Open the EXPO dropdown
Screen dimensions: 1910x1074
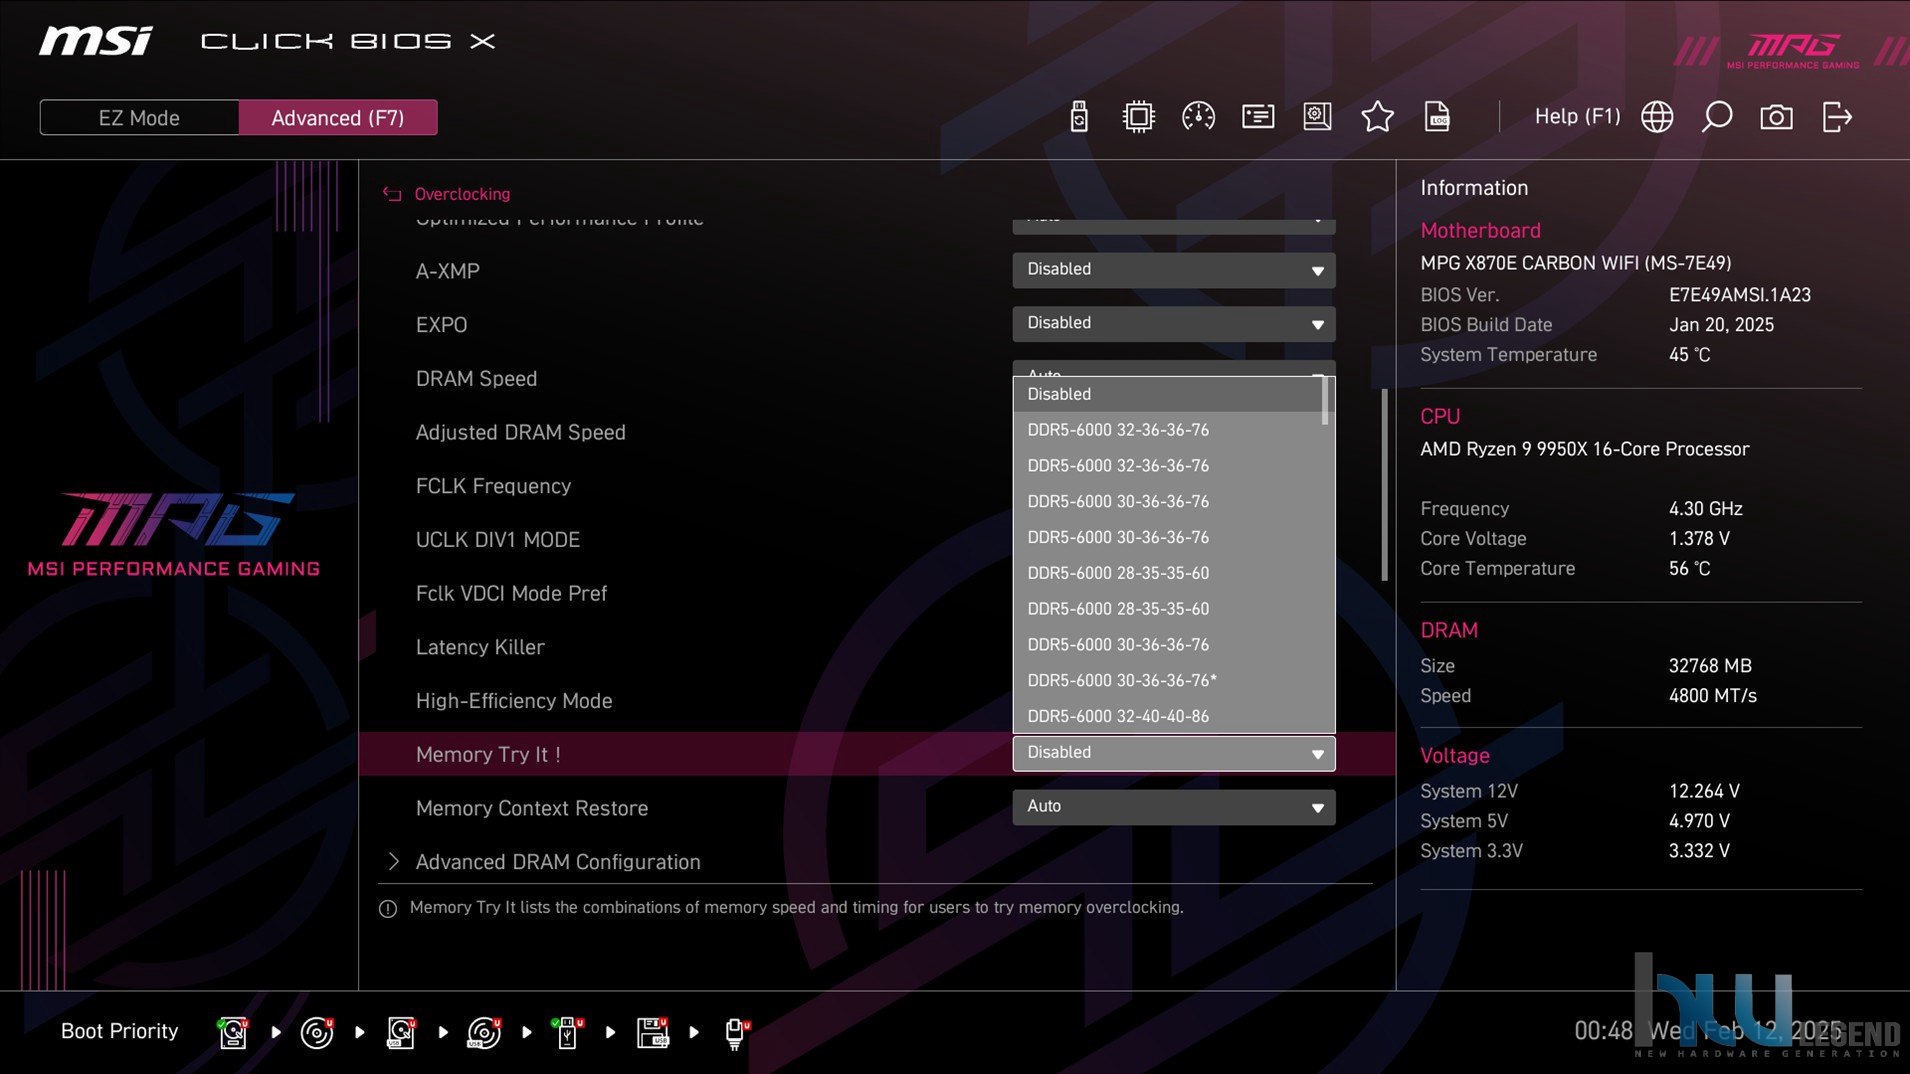[x=1173, y=324]
